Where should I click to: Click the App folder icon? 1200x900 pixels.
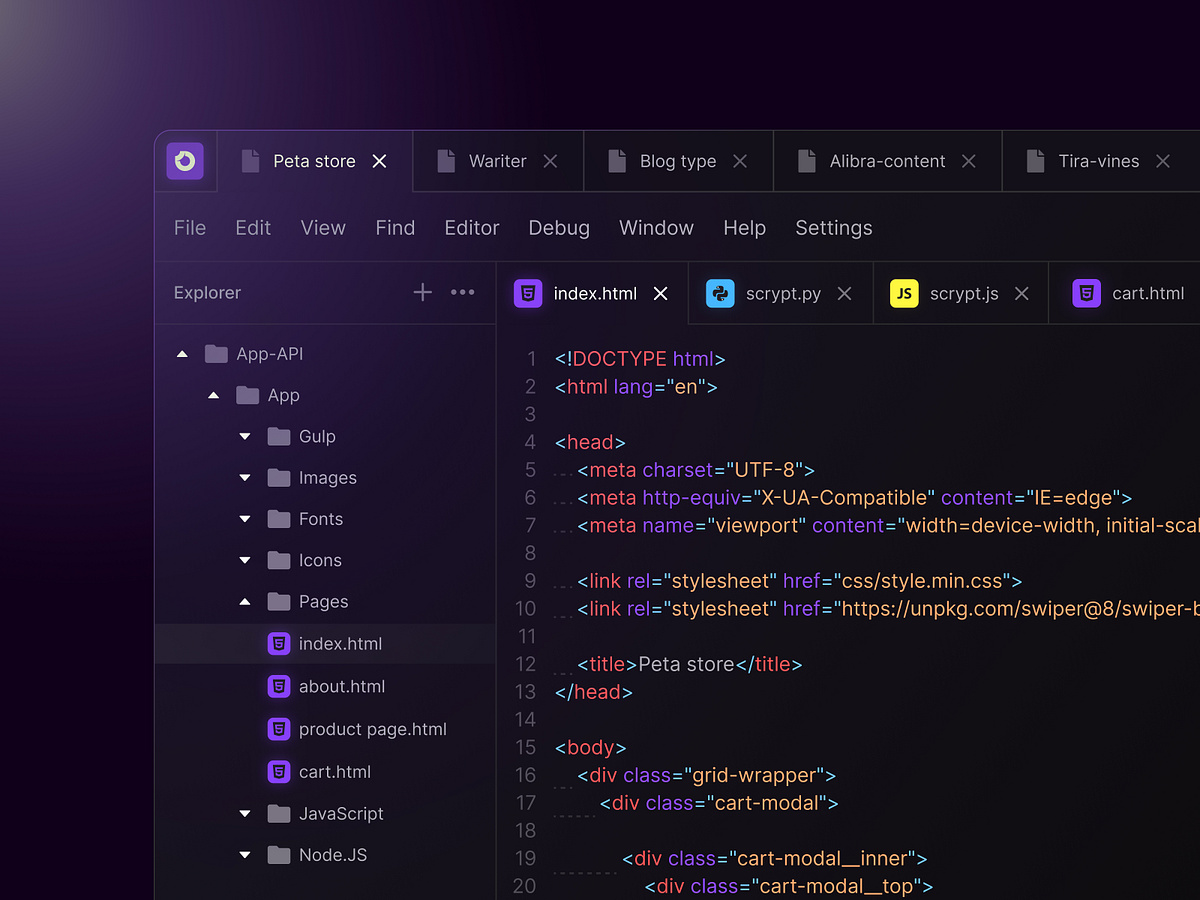[248, 395]
